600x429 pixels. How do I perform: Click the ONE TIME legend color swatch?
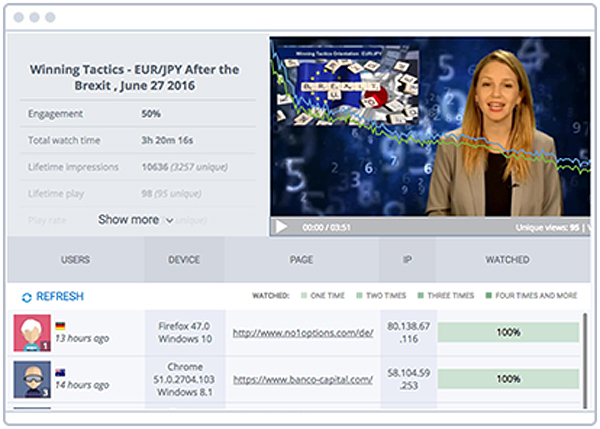tap(304, 297)
